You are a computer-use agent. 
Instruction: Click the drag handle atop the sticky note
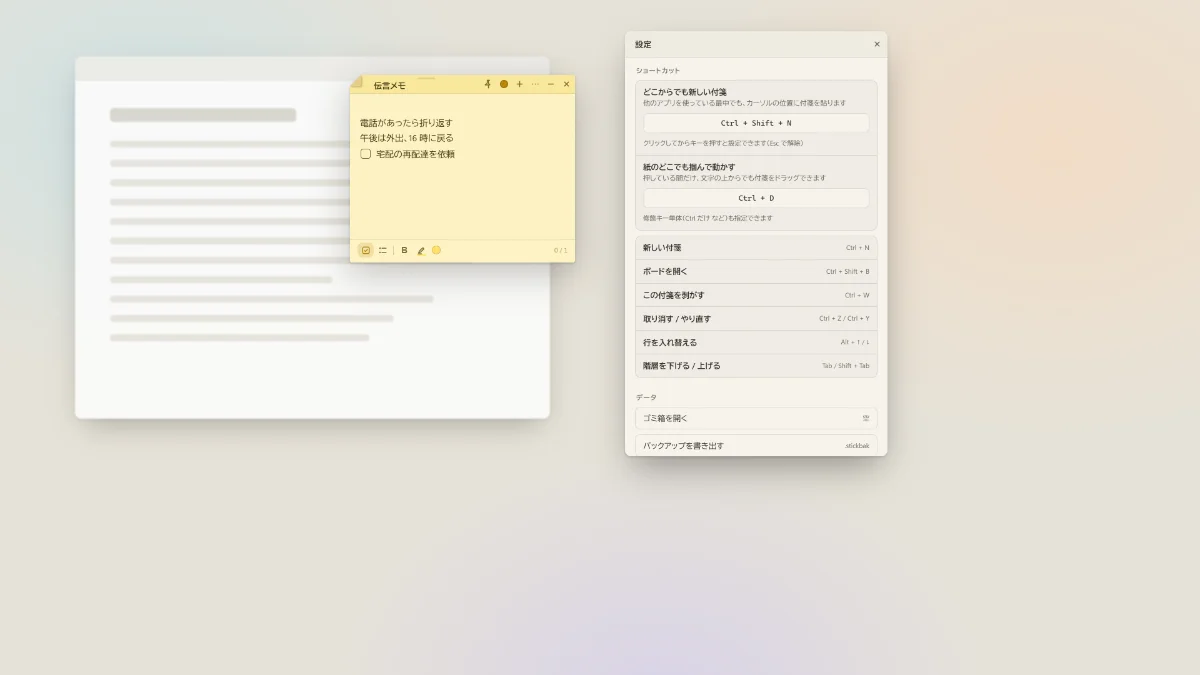(x=427, y=78)
